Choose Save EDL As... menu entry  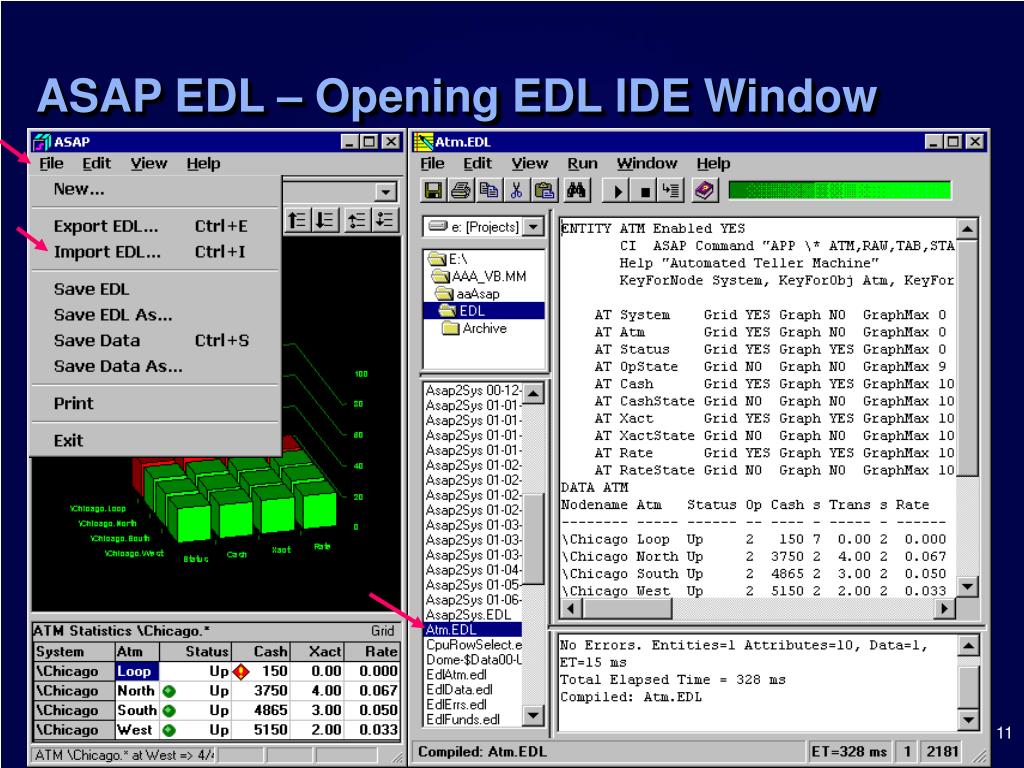pyautogui.click(x=155, y=315)
